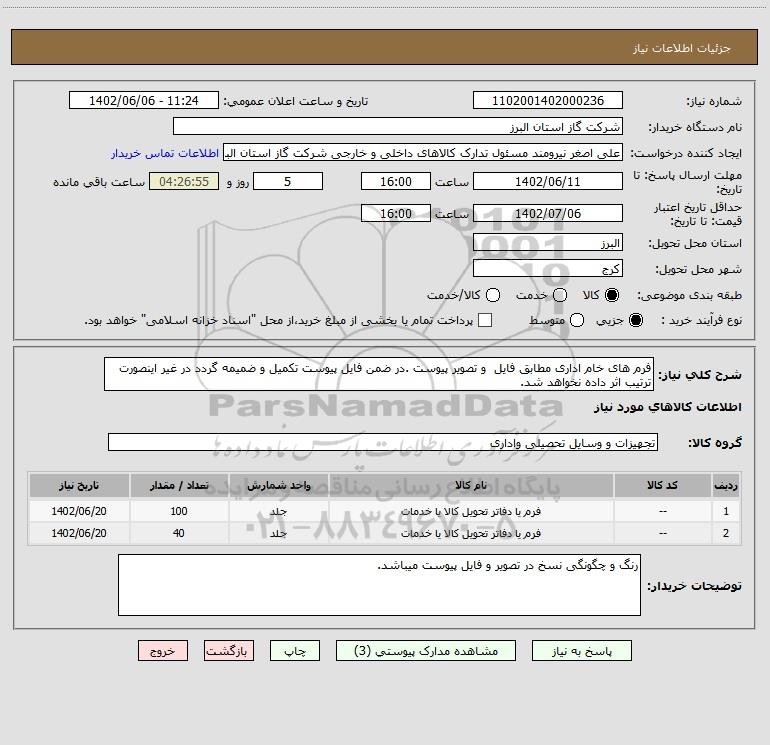Viewport: 770px width, 745px height.
Task: Click the تعداد / مقدار column header
Action: (179, 485)
